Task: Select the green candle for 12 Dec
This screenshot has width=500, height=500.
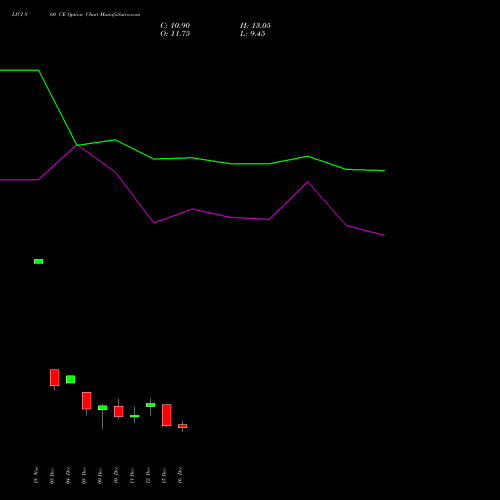Action: [x=151, y=405]
